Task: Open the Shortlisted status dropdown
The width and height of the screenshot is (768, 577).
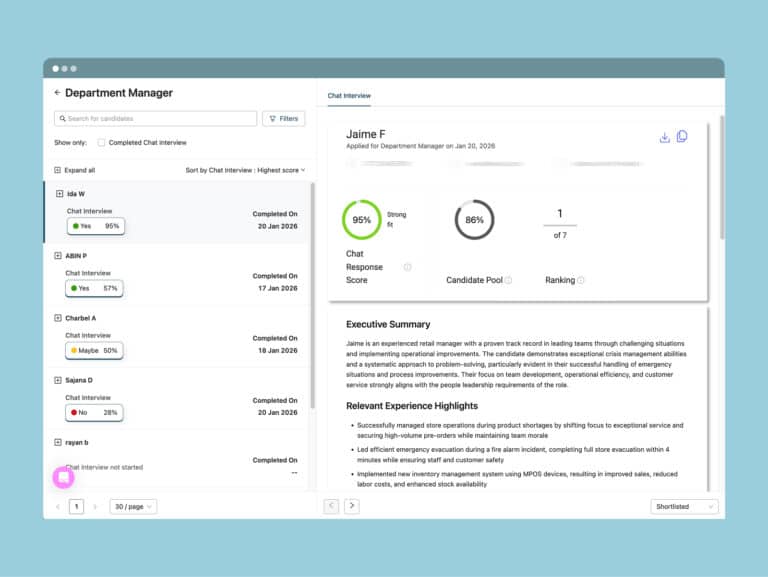Action: pos(684,506)
